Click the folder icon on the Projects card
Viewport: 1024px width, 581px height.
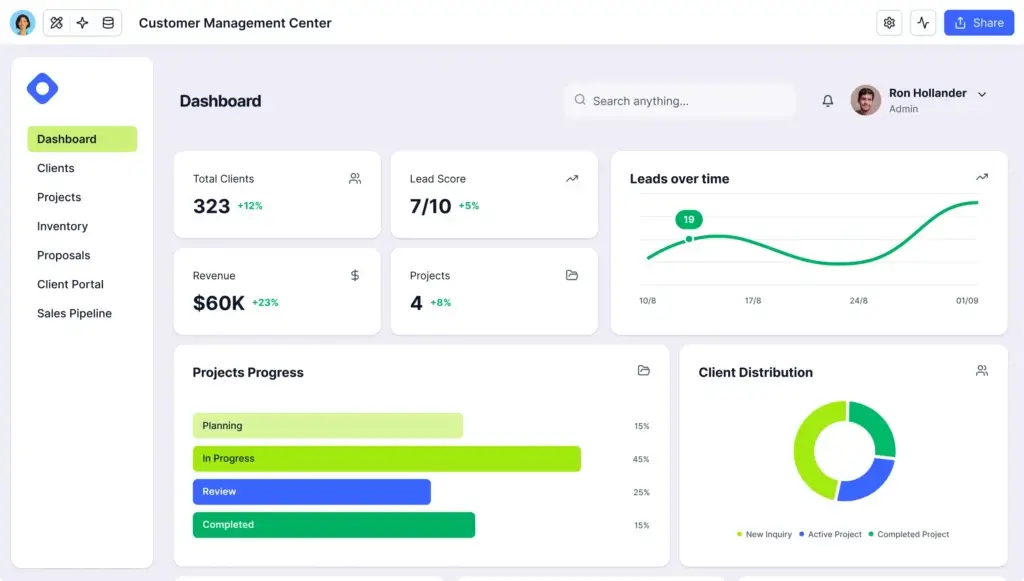[572, 275]
